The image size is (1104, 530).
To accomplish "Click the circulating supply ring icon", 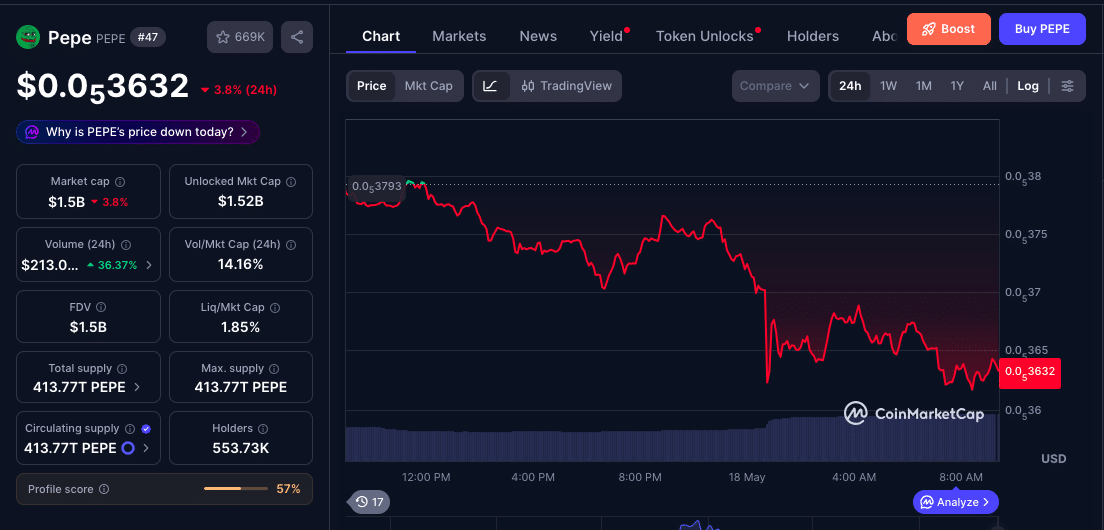I will pyautogui.click(x=128, y=448).
